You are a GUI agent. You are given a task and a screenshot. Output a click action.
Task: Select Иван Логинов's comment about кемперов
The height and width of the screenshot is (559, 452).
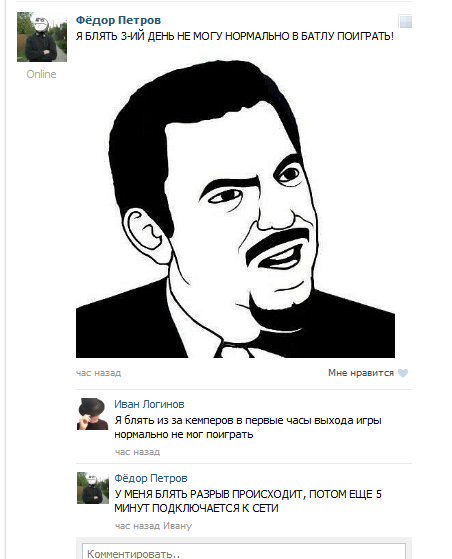(x=248, y=427)
